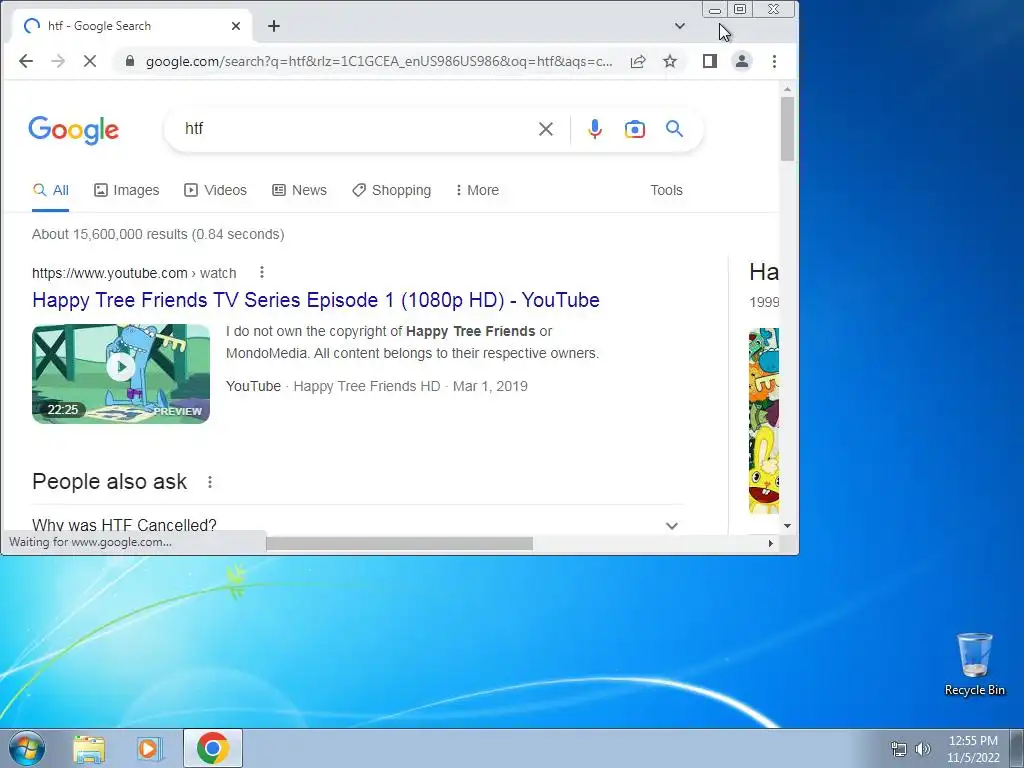Click the padlock site info icon
This screenshot has width=1024, height=768.
pos(130,61)
